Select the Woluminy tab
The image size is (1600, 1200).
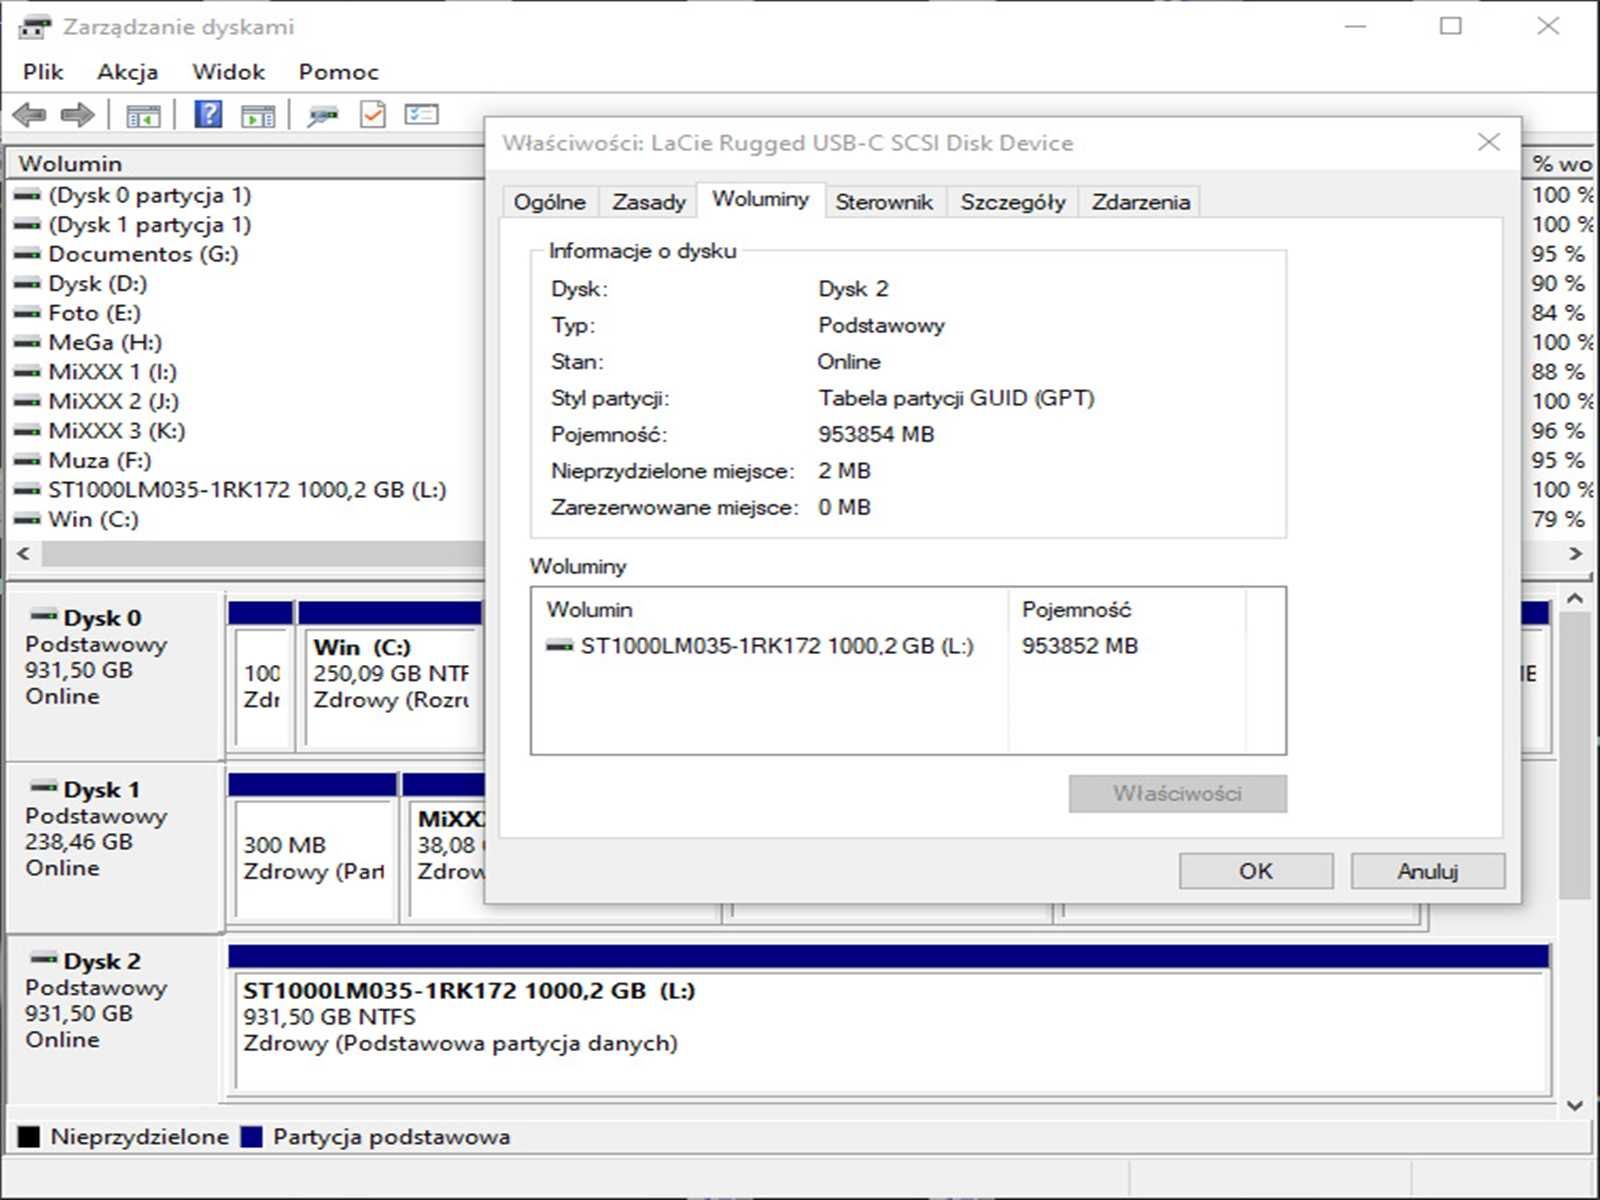[x=760, y=199]
